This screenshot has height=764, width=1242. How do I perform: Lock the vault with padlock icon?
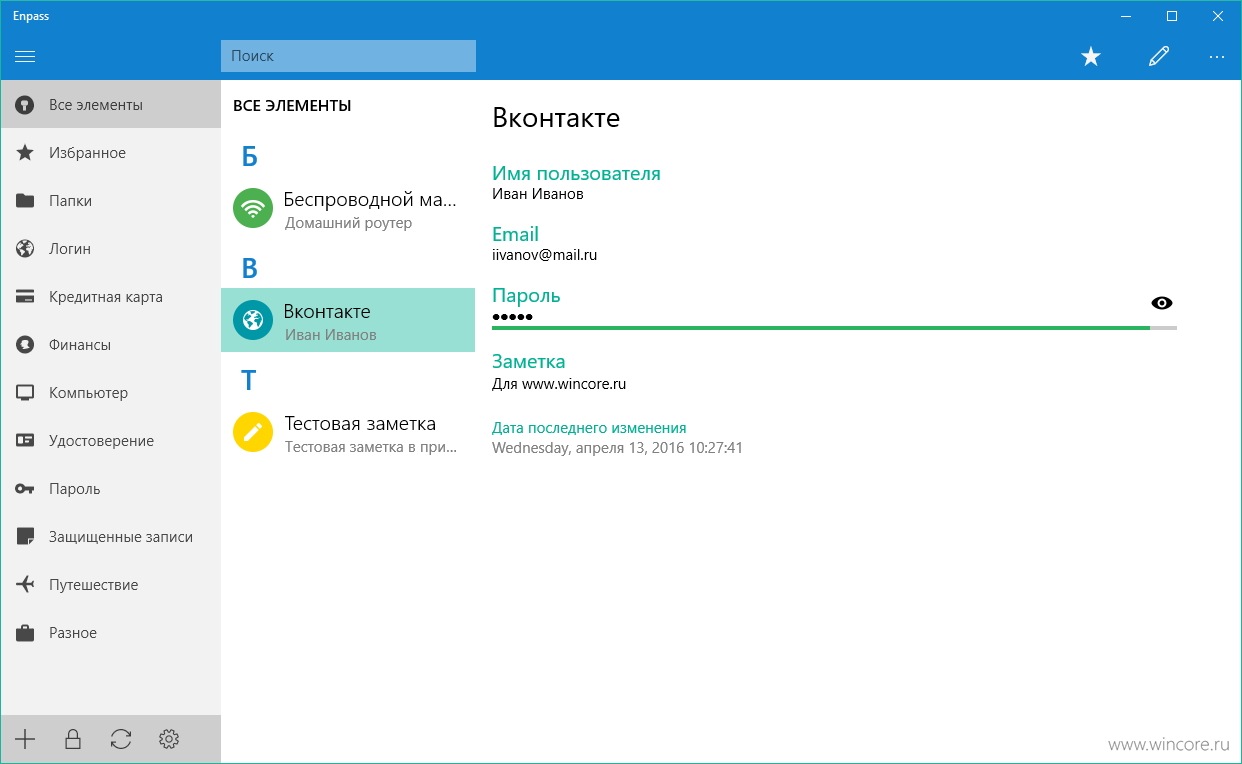[x=72, y=740]
